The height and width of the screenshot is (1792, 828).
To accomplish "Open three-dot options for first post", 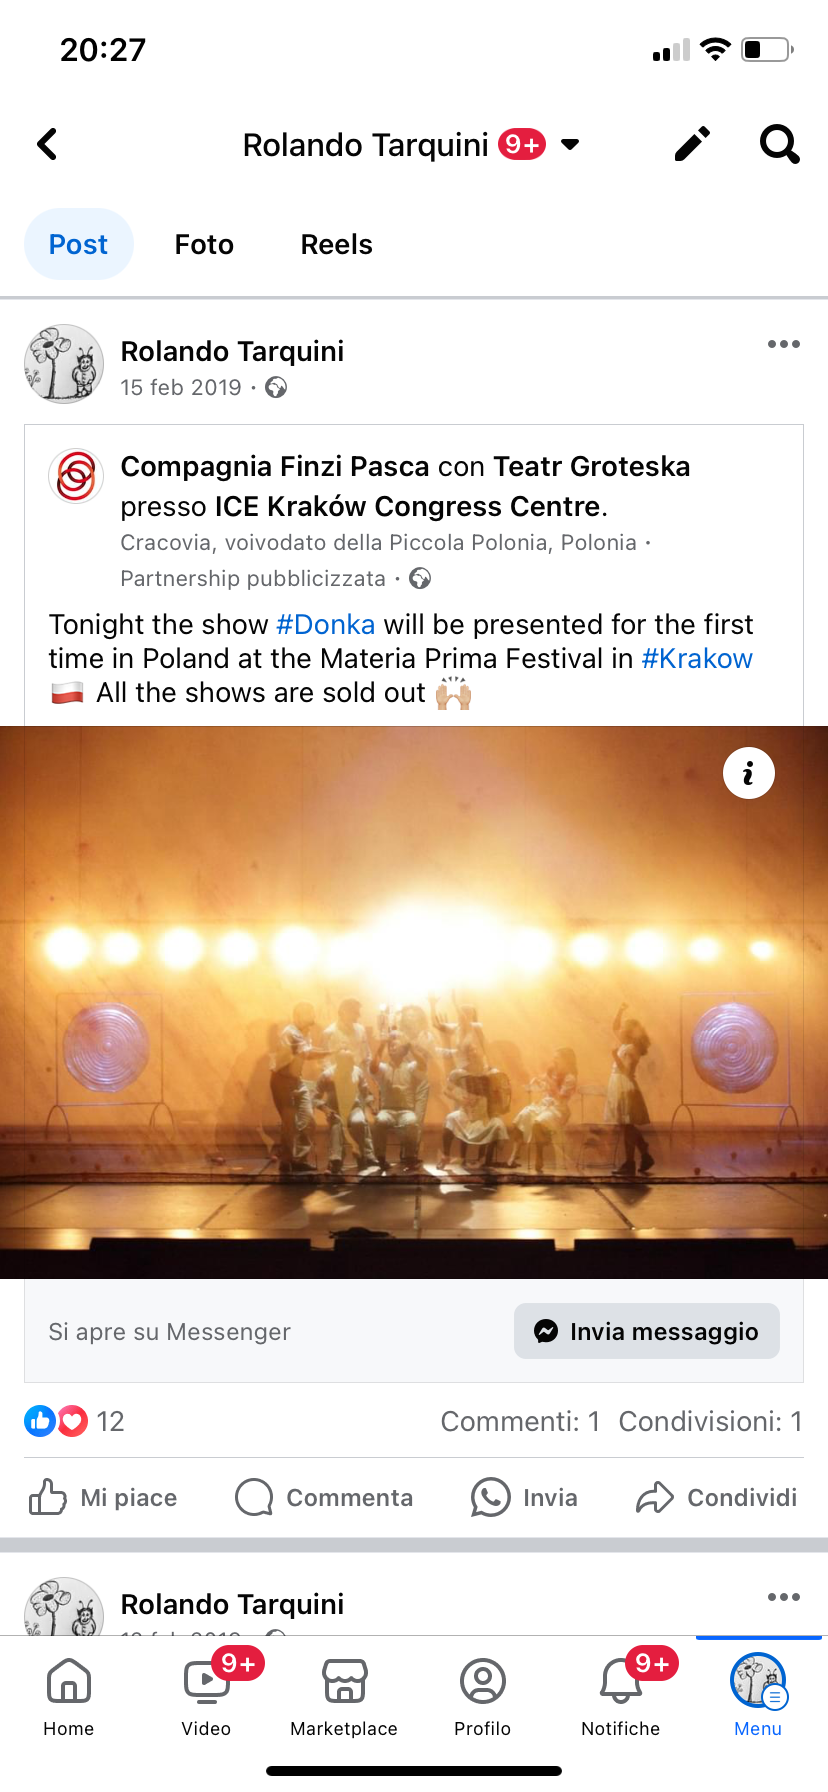I will coord(784,344).
